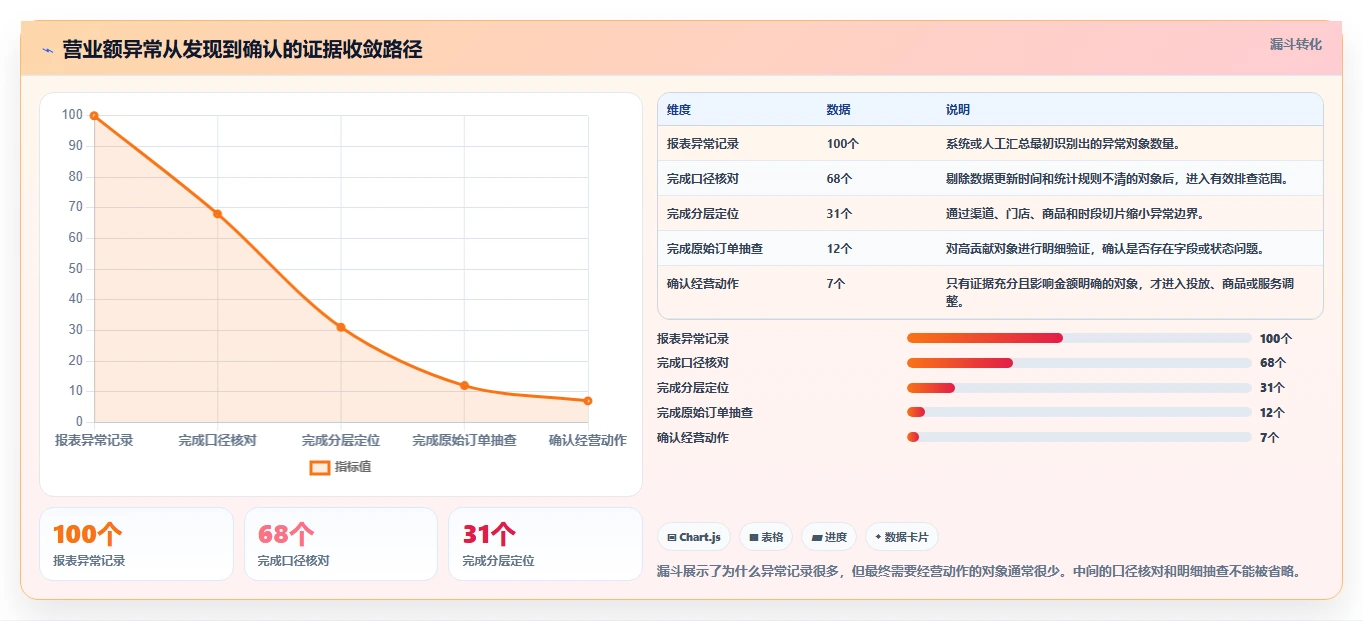1363x621 pixels.
Task: Select the 数据卡片 chip
Action: tap(901, 537)
